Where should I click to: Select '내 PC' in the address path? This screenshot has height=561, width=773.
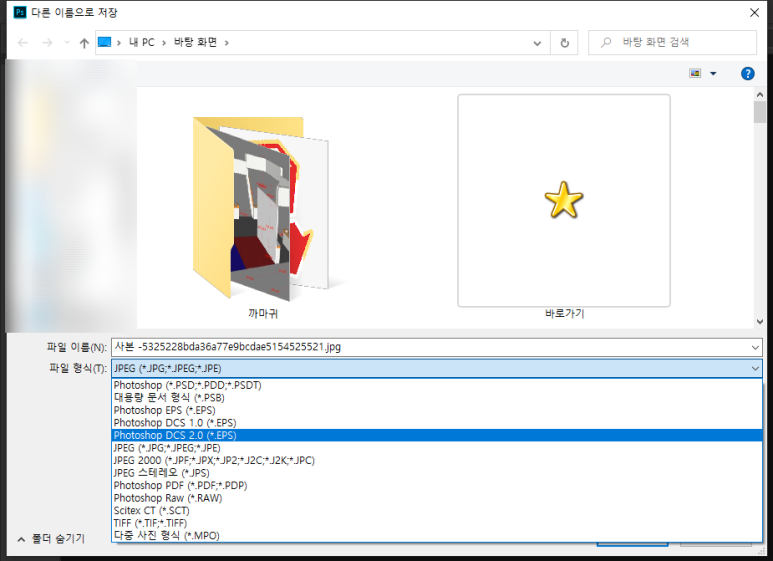(142, 42)
